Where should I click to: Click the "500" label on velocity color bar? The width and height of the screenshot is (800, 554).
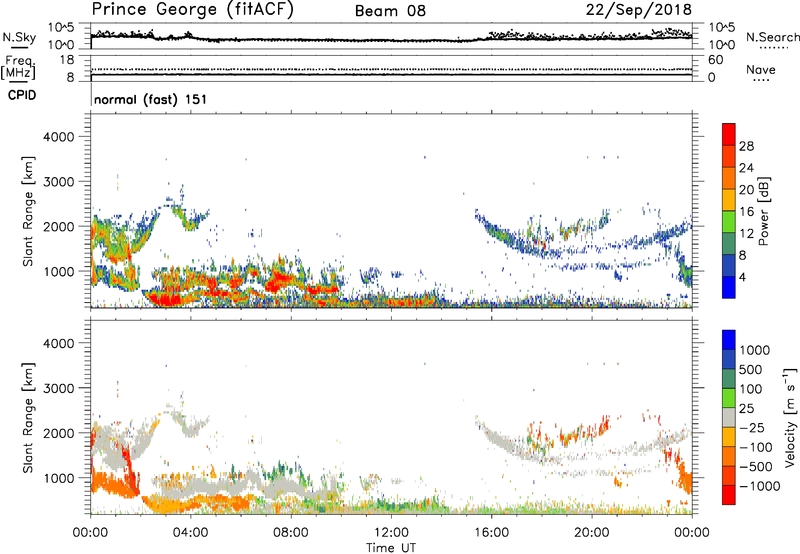pos(751,370)
